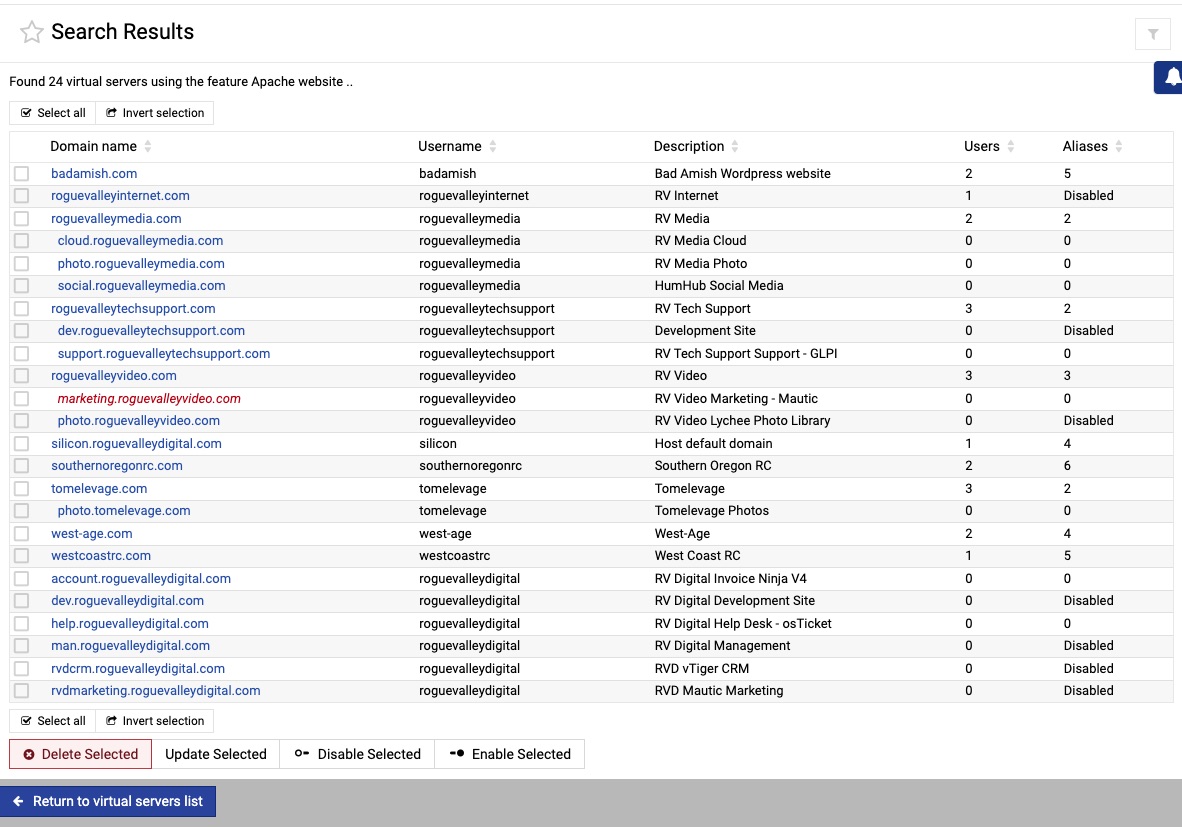
Task: Open roguevalleymedia.com domain link
Action: [116, 219]
